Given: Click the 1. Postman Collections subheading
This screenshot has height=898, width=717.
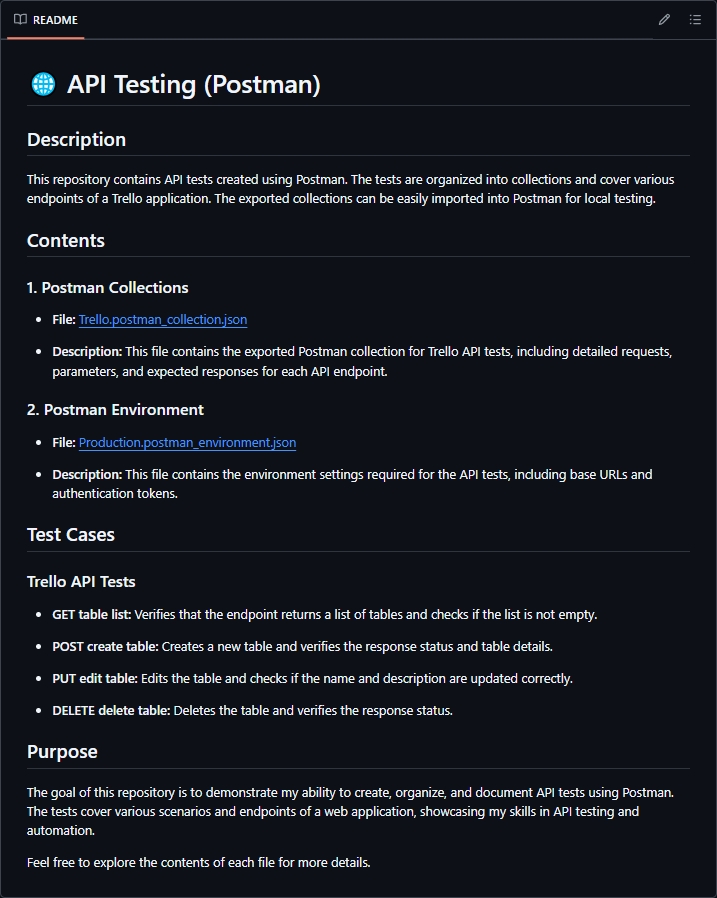Looking at the screenshot, I should click(x=108, y=288).
